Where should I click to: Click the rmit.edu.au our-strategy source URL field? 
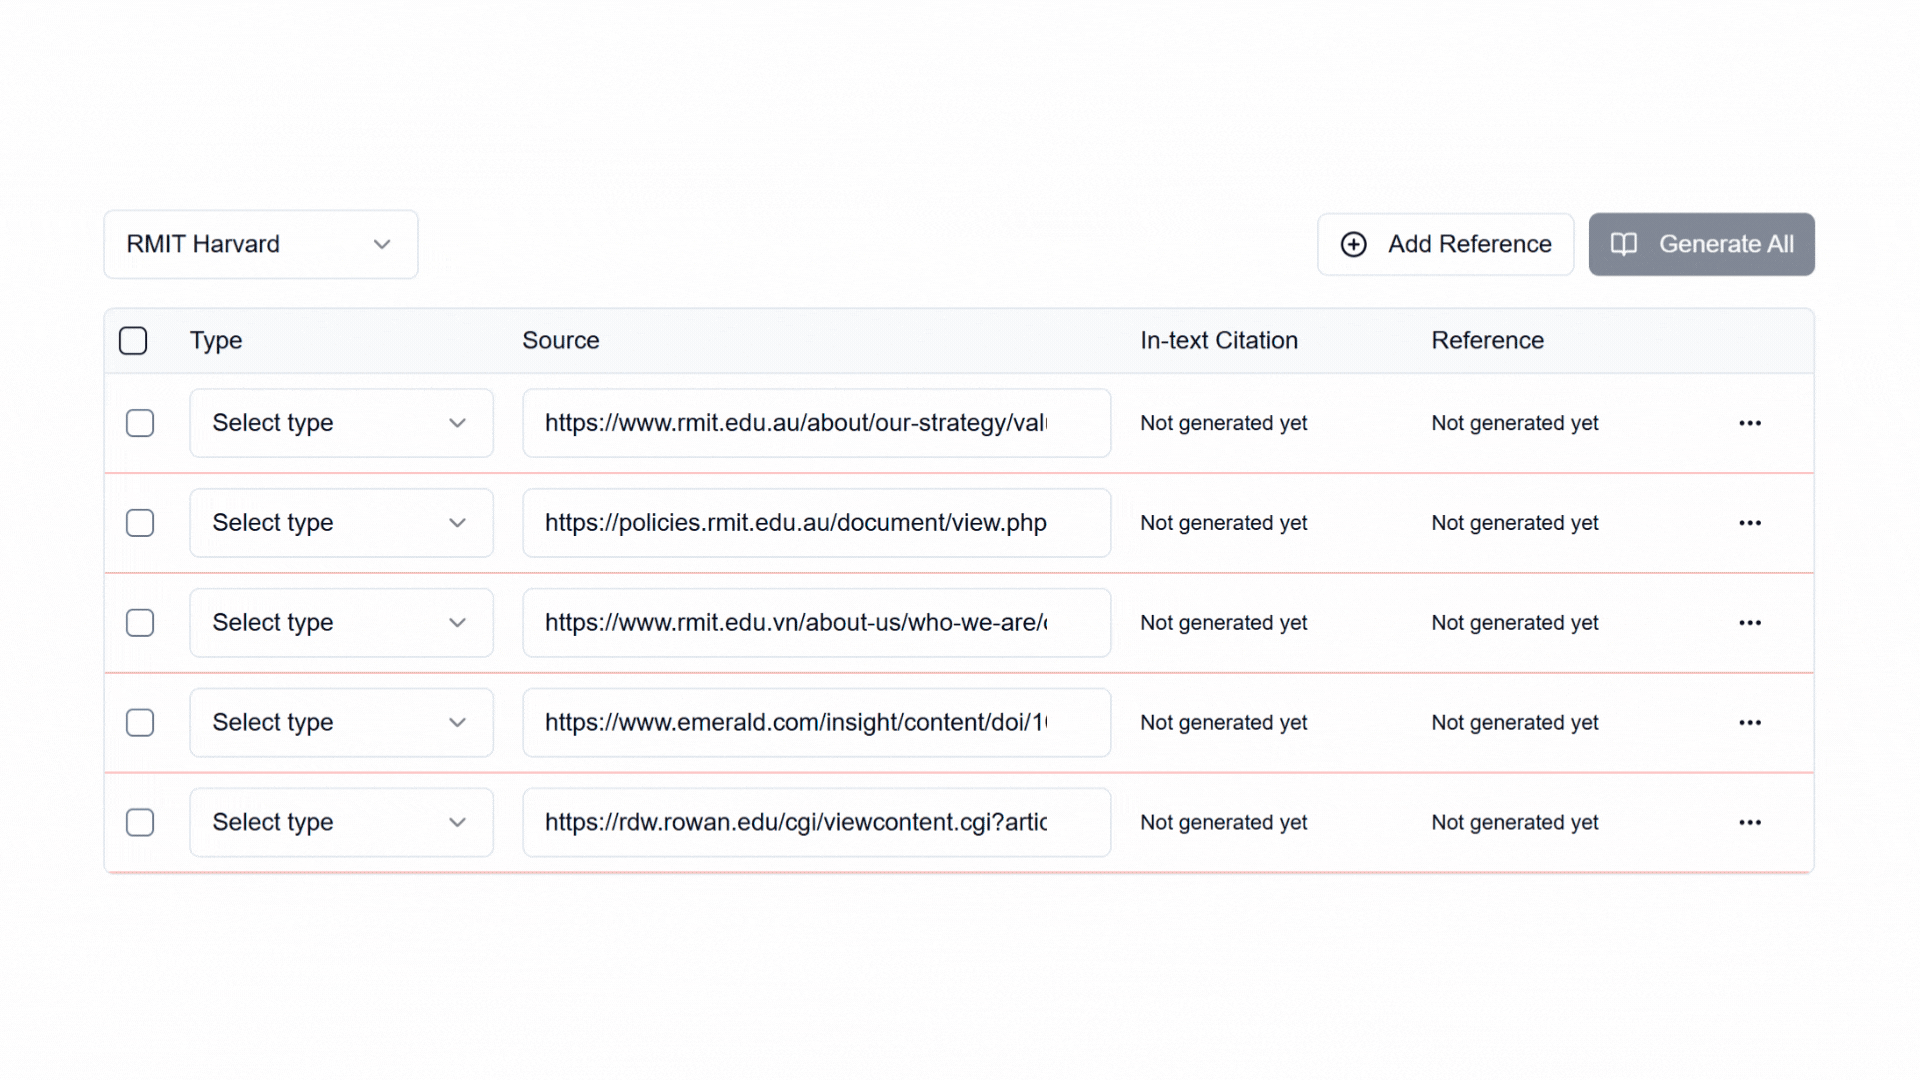[816, 423]
